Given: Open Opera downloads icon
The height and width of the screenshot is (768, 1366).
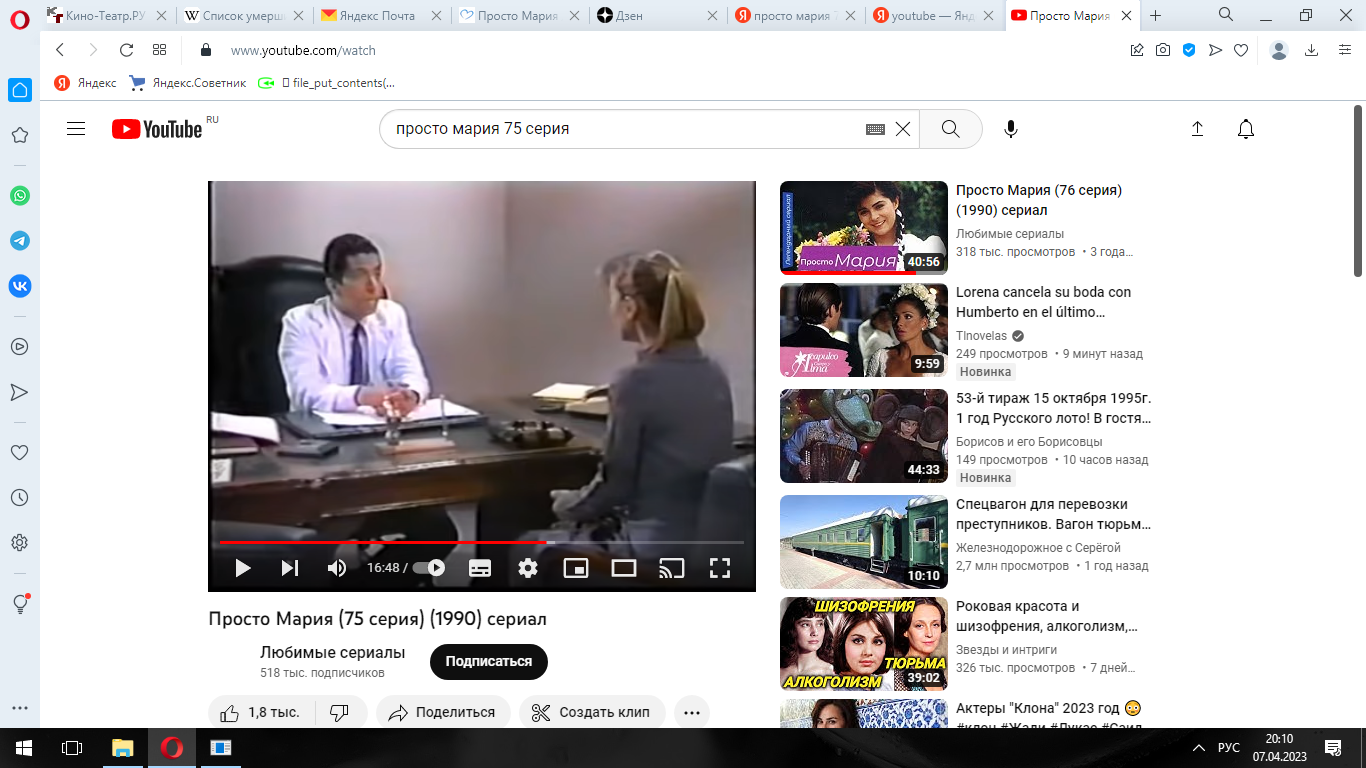Looking at the screenshot, I should click(x=1312, y=50).
